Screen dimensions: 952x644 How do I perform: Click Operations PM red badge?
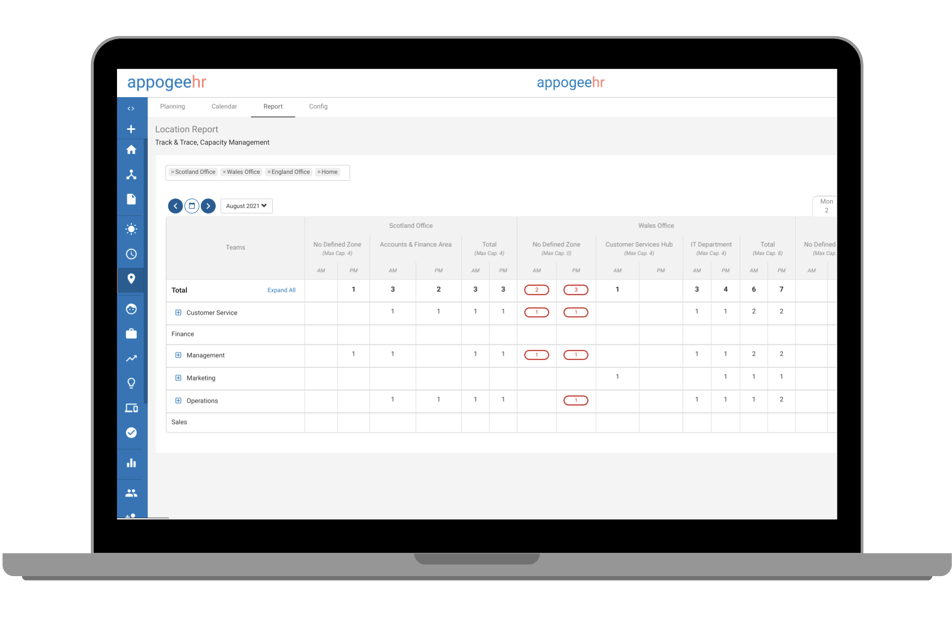click(576, 400)
